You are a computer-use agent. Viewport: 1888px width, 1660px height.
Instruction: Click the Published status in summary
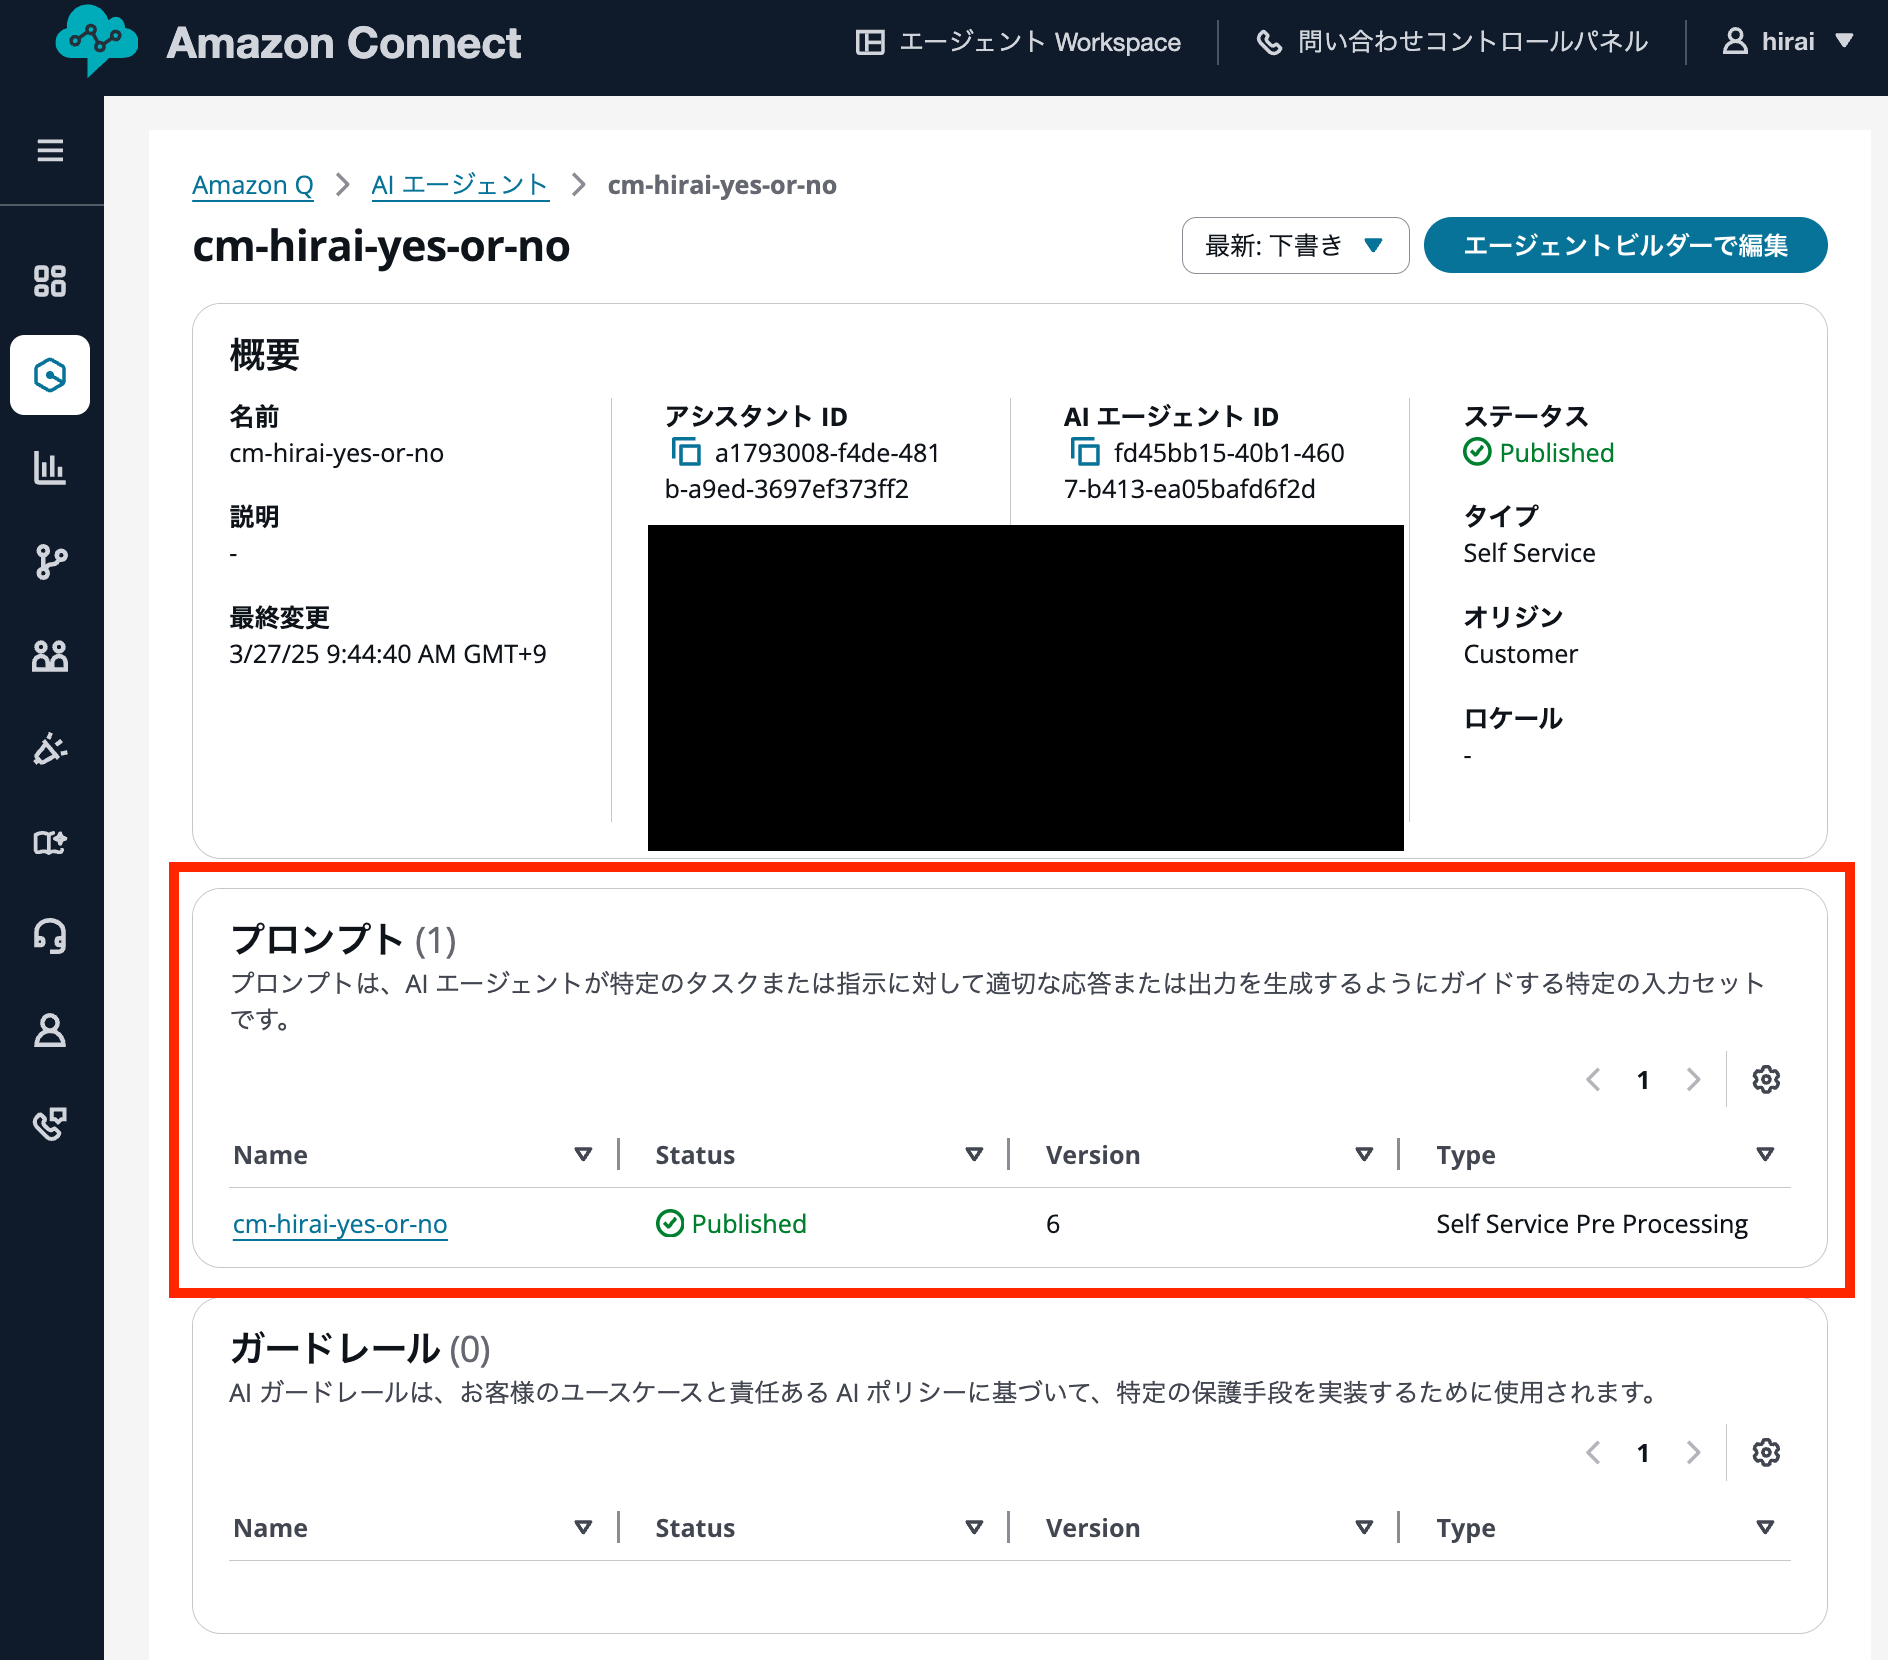(x=1540, y=453)
